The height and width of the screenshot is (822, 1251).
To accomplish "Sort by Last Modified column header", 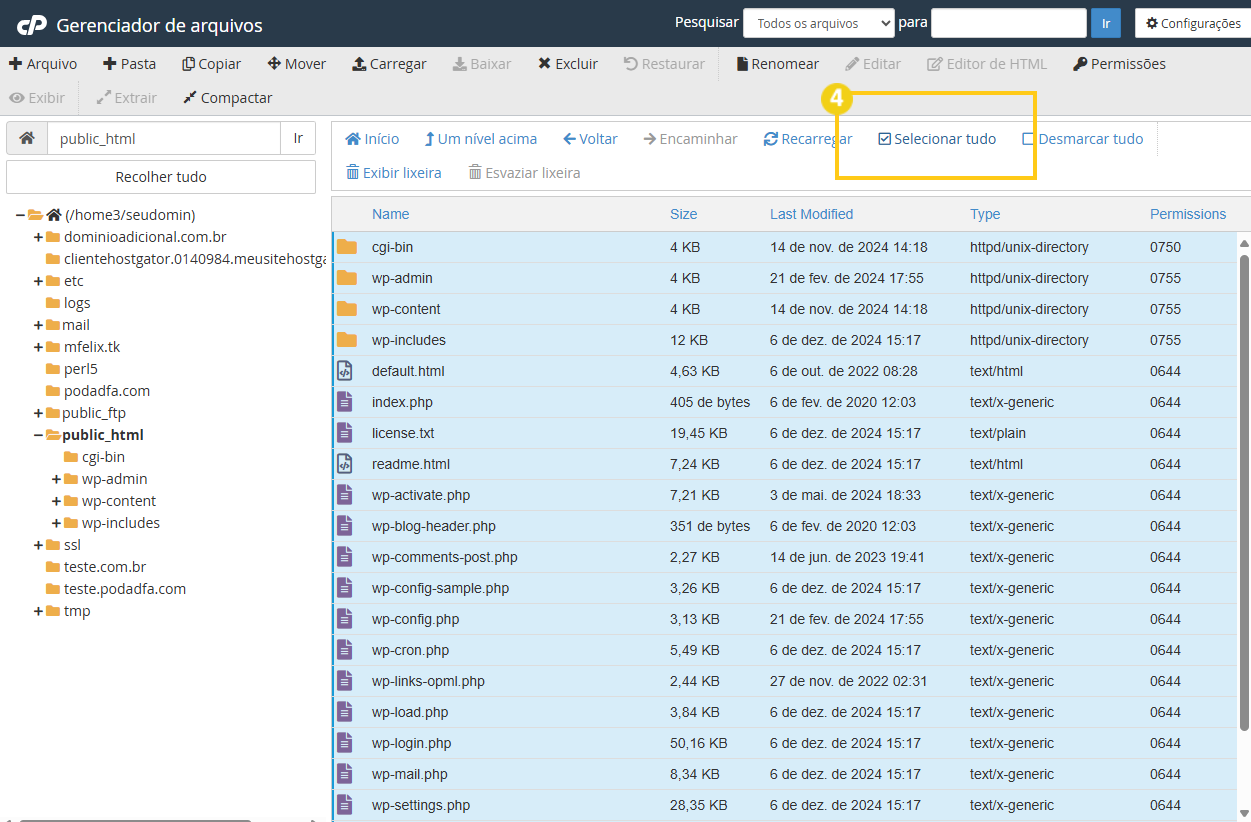I will point(812,214).
